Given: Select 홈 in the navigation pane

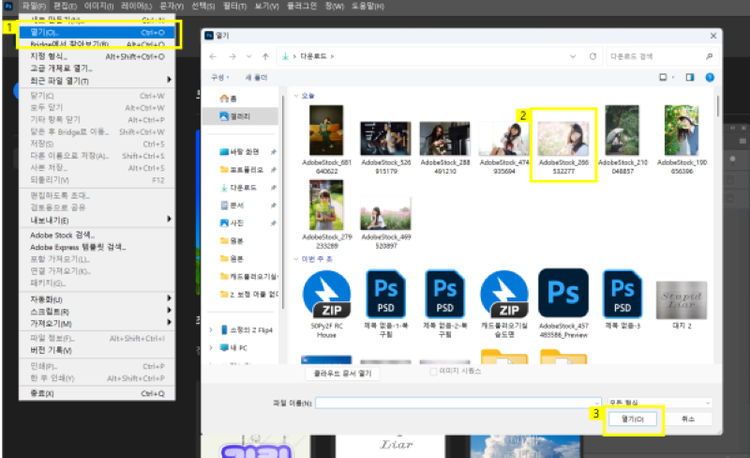Looking at the screenshot, I should (x=228, y=98).
